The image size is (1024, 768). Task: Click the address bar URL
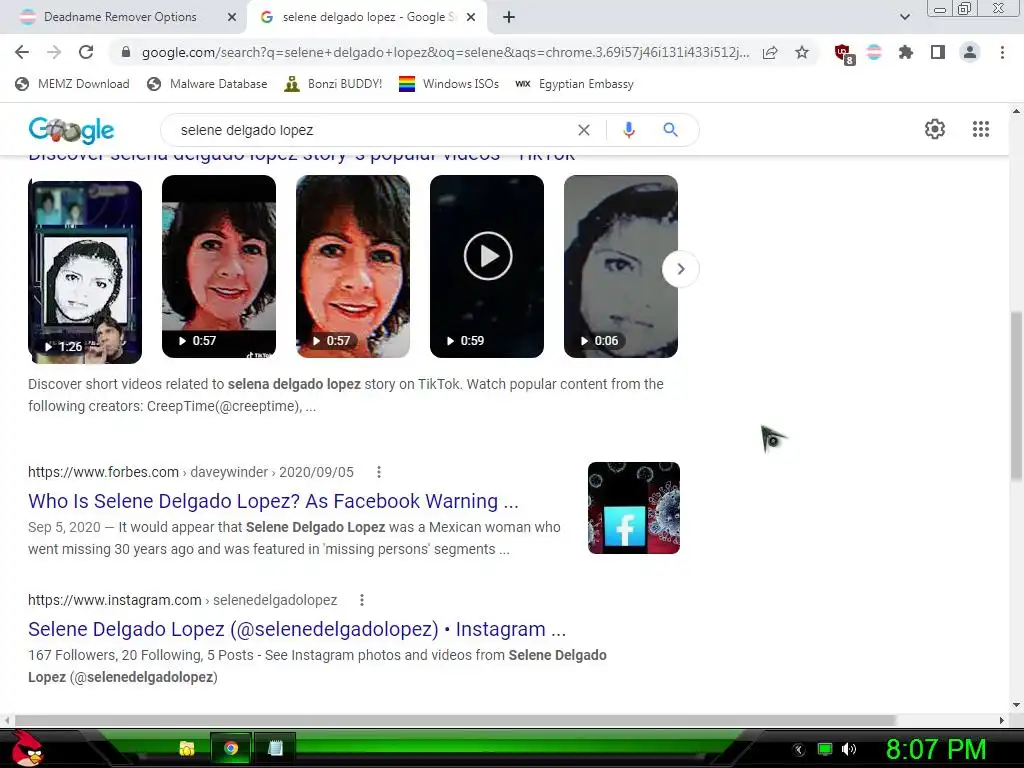[445, 52]
